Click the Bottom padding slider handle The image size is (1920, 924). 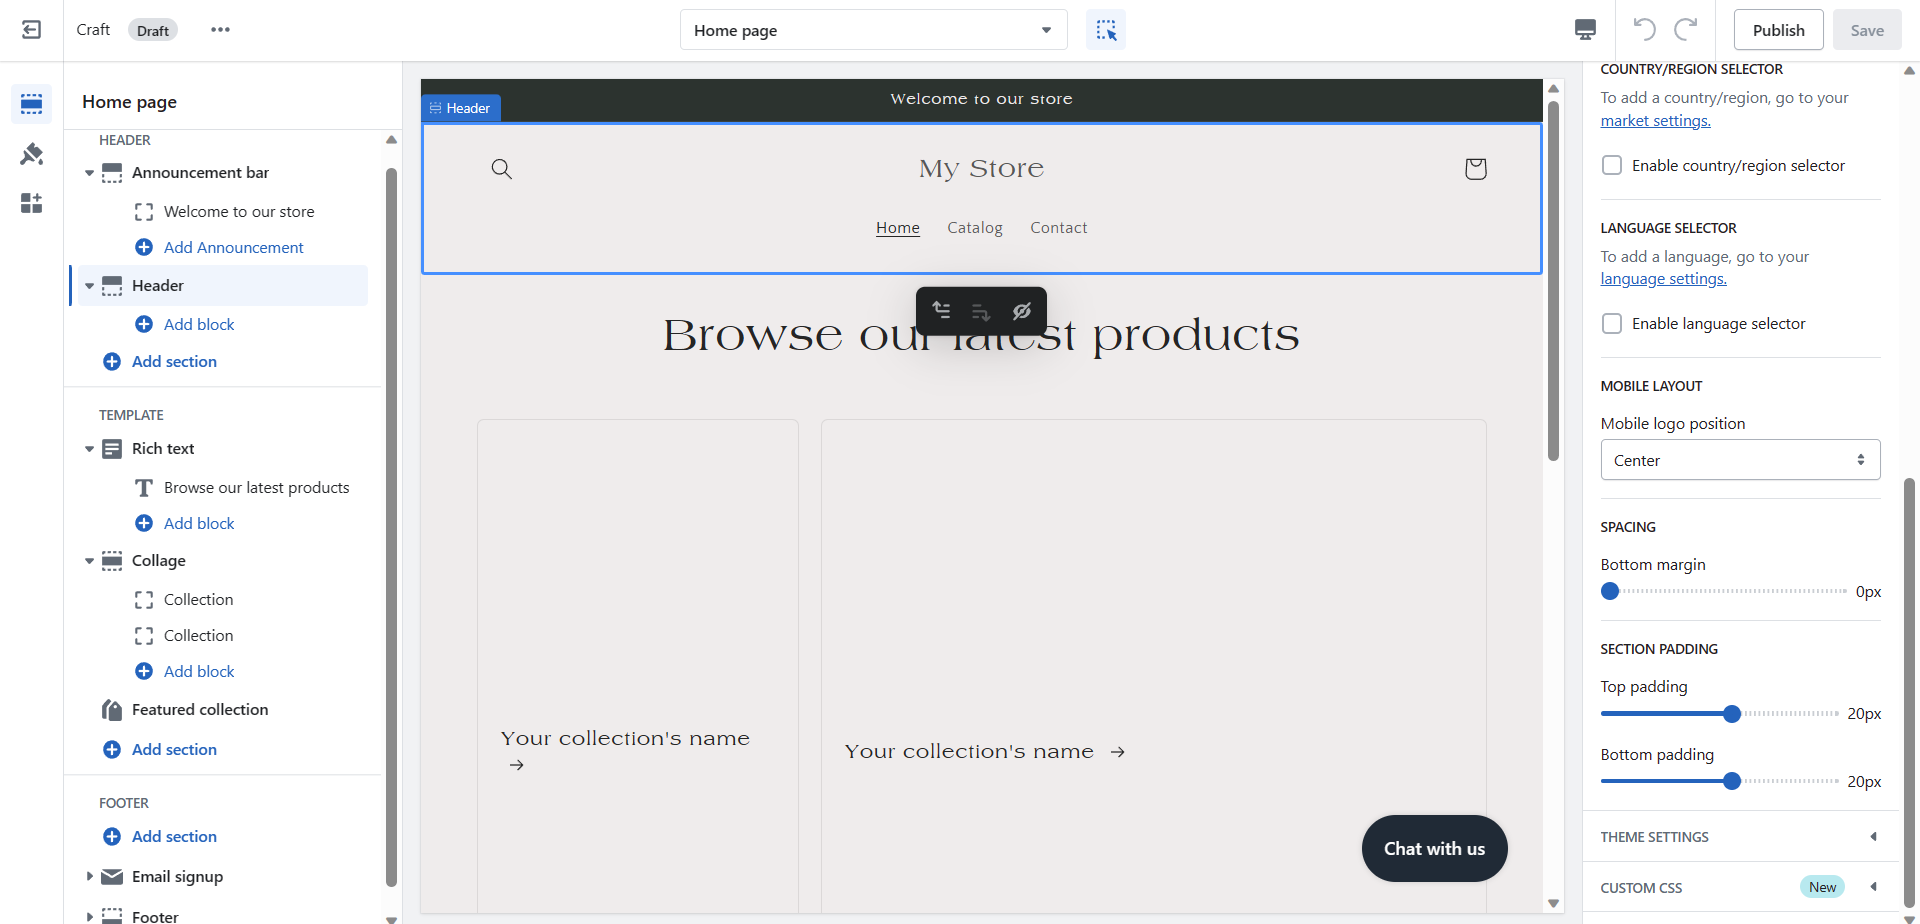[1732, 781]
